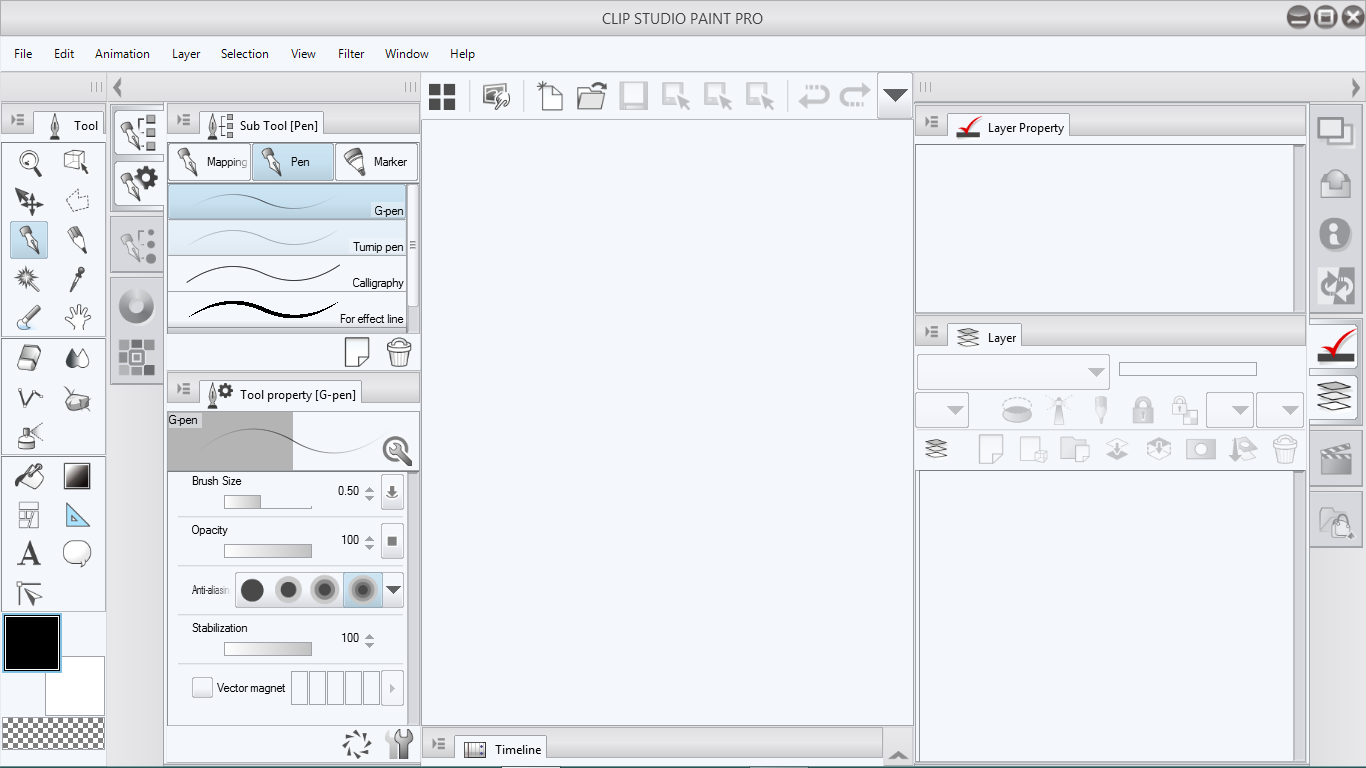
Task: Choose the Turnip pen preset
Action: (x=287, y=238)
